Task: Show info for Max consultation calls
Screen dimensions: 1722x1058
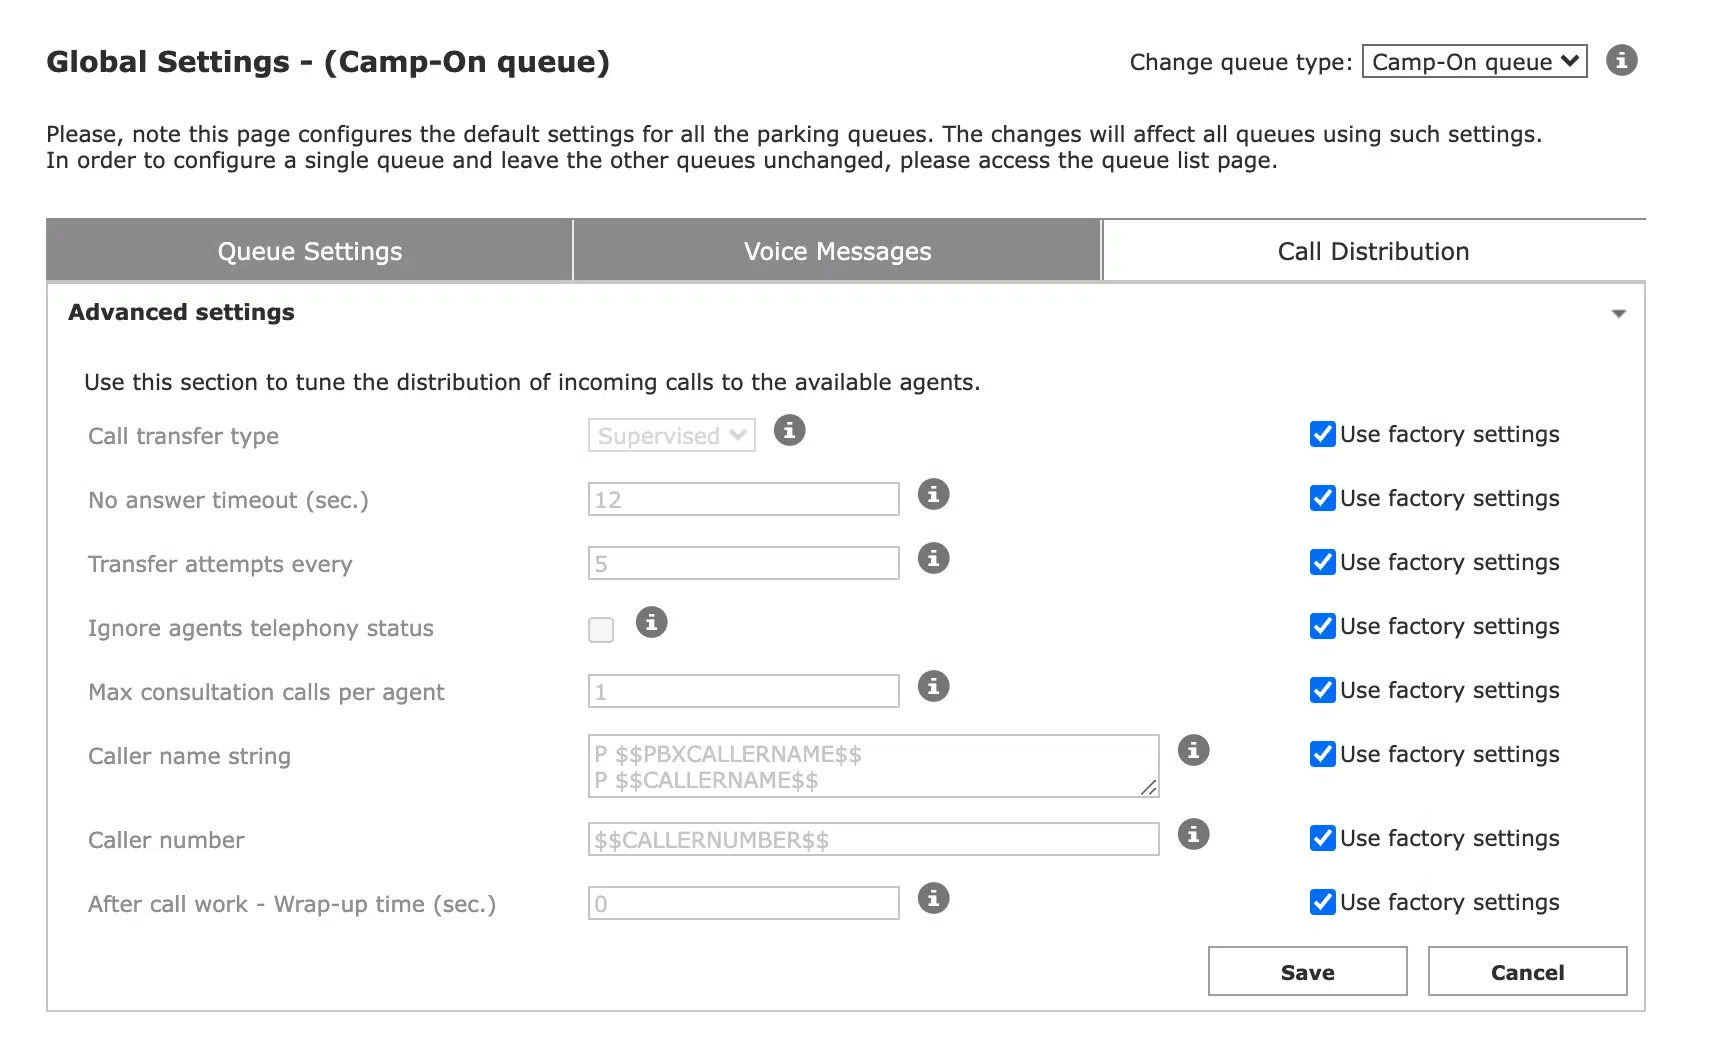Action: click(933, 686)
